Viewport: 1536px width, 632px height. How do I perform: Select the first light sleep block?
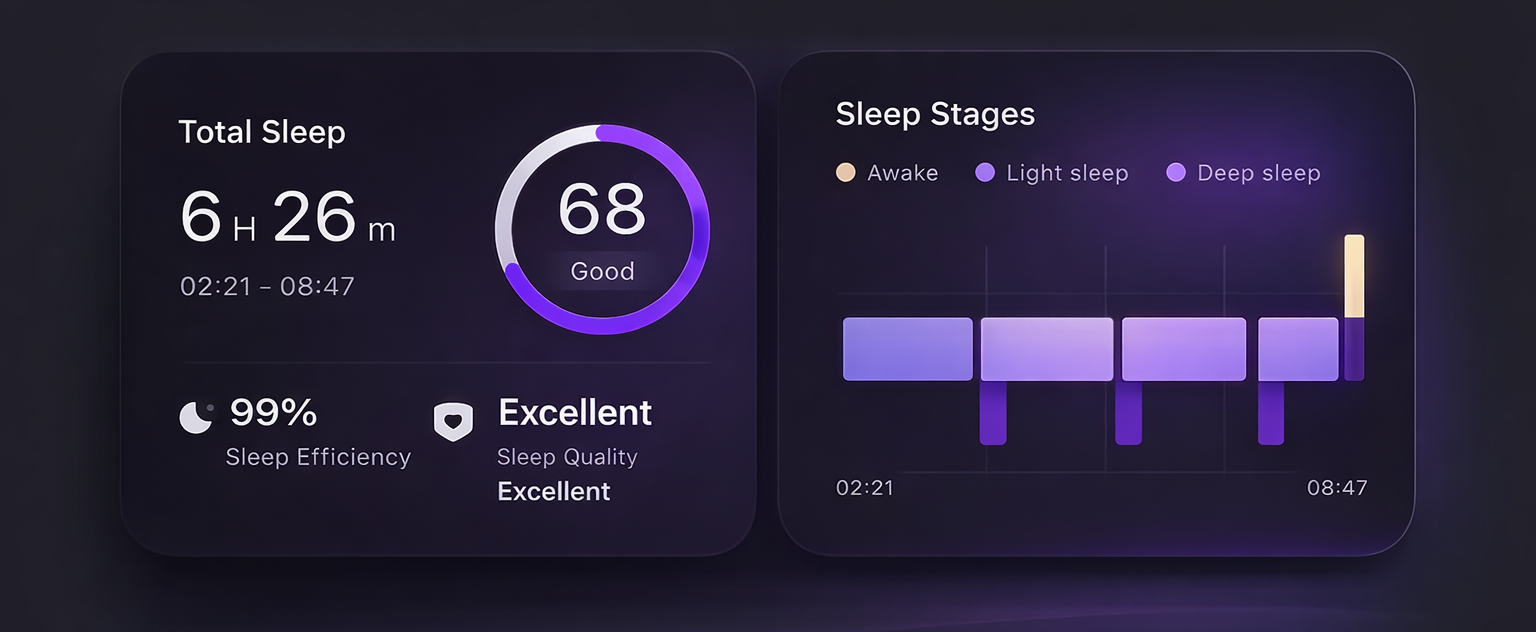[x=908, y=349]
